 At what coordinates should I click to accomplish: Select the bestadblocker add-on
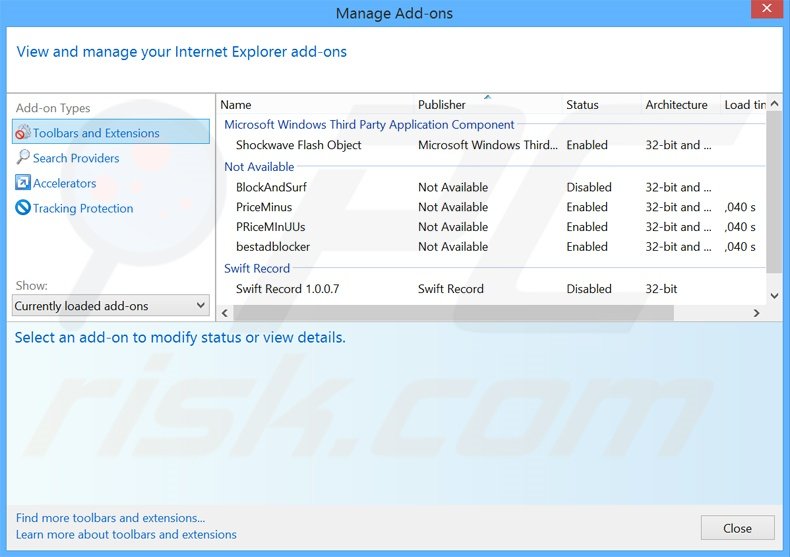[x=273, y=247]
